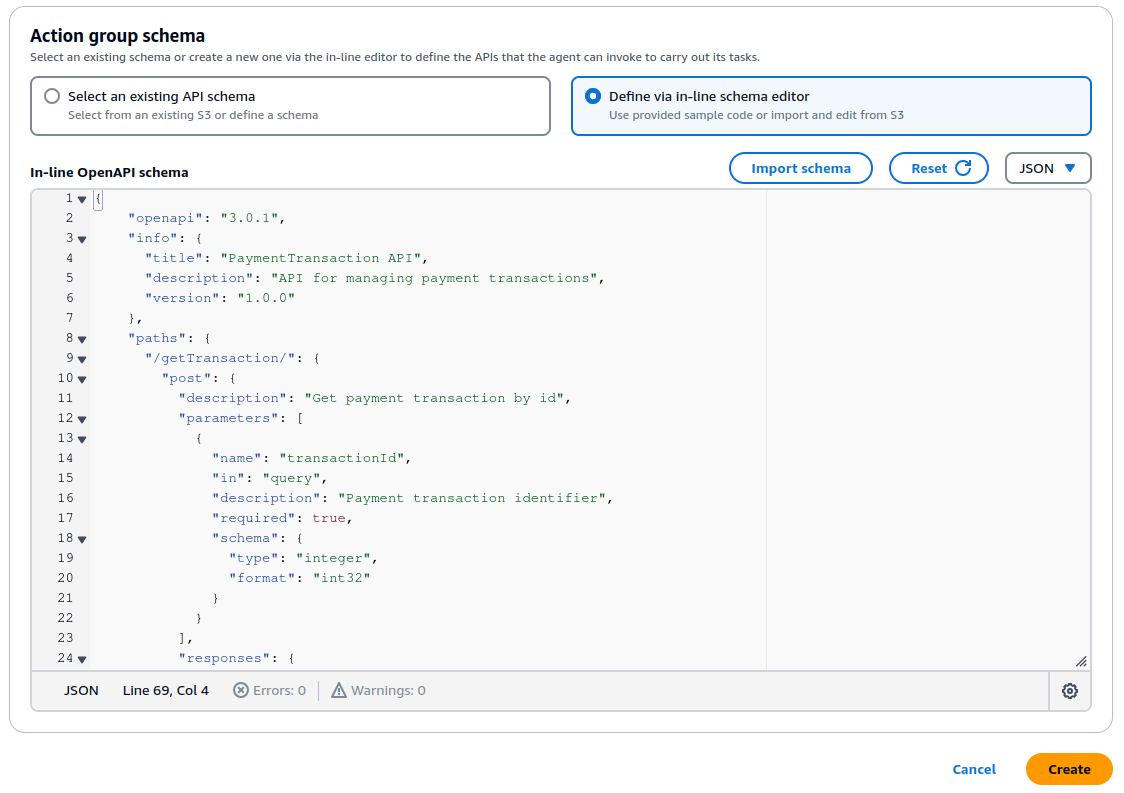
Task: Collapse the root object fold on line 1
Action: pos(81,198)
